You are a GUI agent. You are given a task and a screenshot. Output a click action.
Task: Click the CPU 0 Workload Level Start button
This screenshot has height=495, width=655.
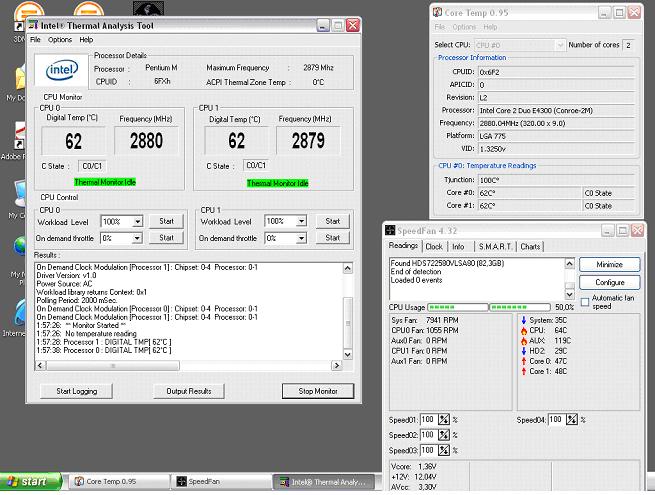[166, 221]
